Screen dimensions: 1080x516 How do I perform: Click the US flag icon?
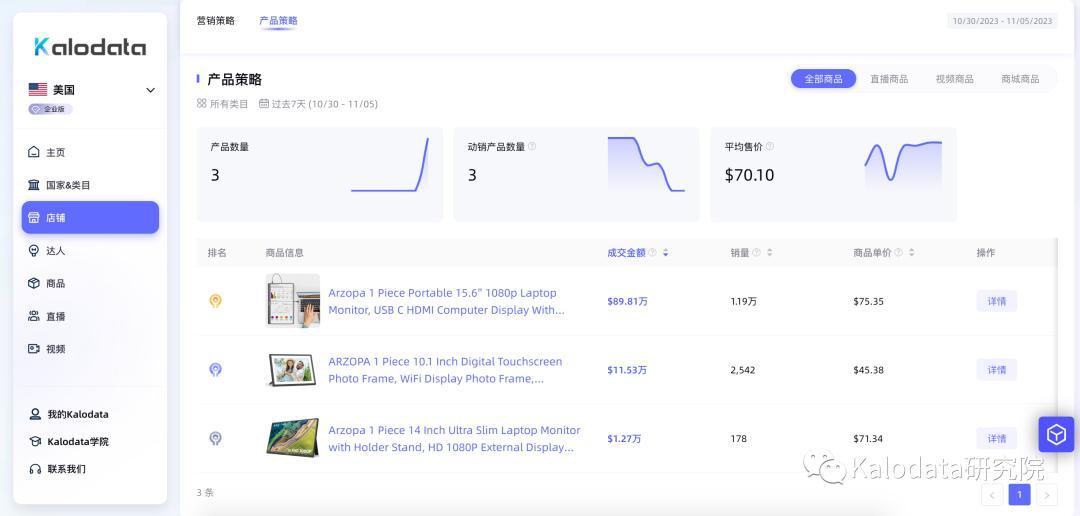point(38,90)
